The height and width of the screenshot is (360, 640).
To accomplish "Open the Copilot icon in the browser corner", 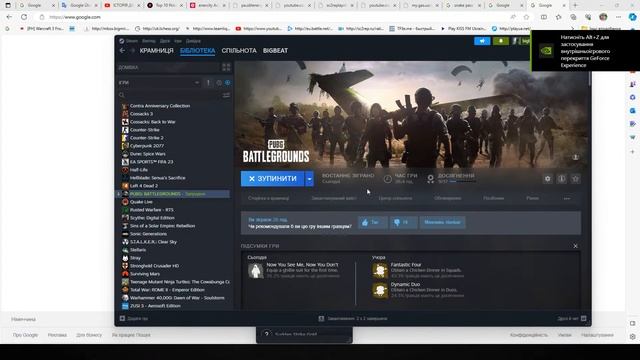I will click(632, 17).
